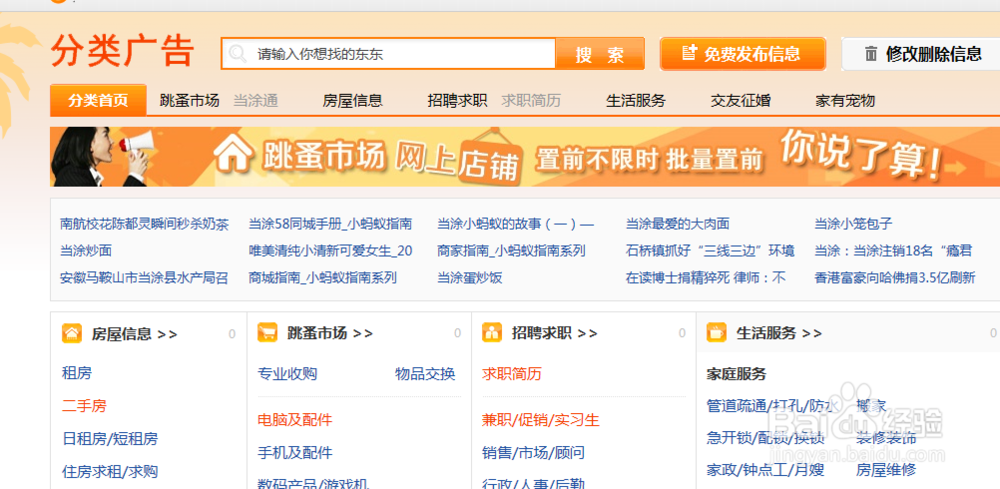Viewport: 1000px width, 489px height.
Task: Select 家政/钟点工/月嫂 link
Action: coord(766,470)
